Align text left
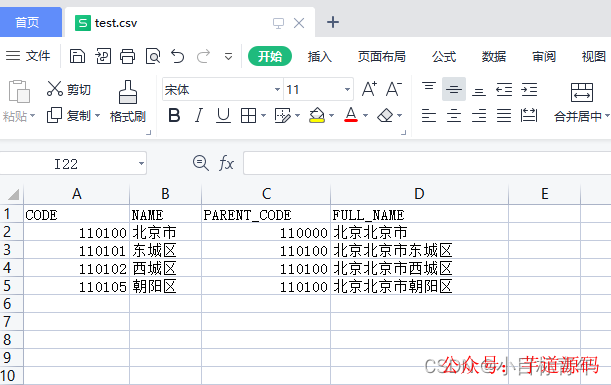This screenshot has width=611, height=385. 429,116
